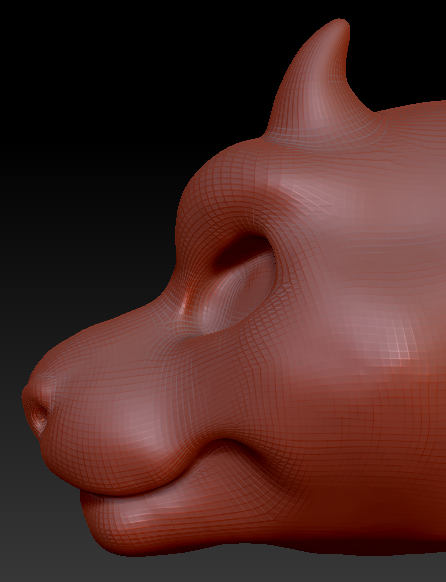Screen dimensions: 446x582
Task: Select the base of the ear
Action: tap(319, 126)
